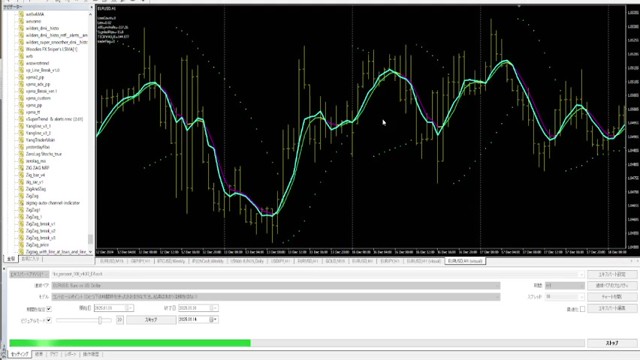Select the ZeroLag Stochs_true indicator icon
The image size is (640, 360).
pos(22,154)
